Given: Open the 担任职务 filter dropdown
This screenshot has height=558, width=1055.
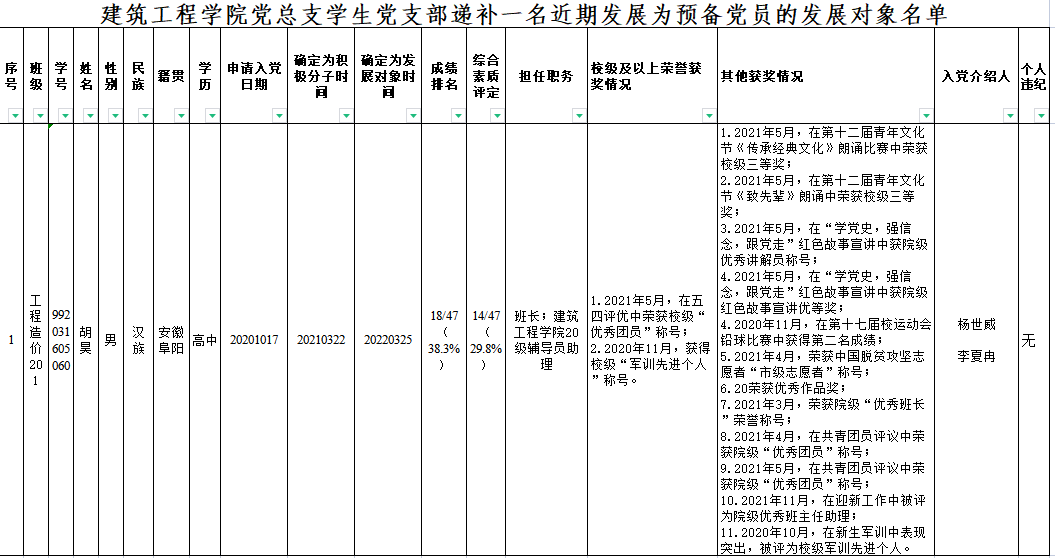Looking at the screenshot, I should point(579,116).
